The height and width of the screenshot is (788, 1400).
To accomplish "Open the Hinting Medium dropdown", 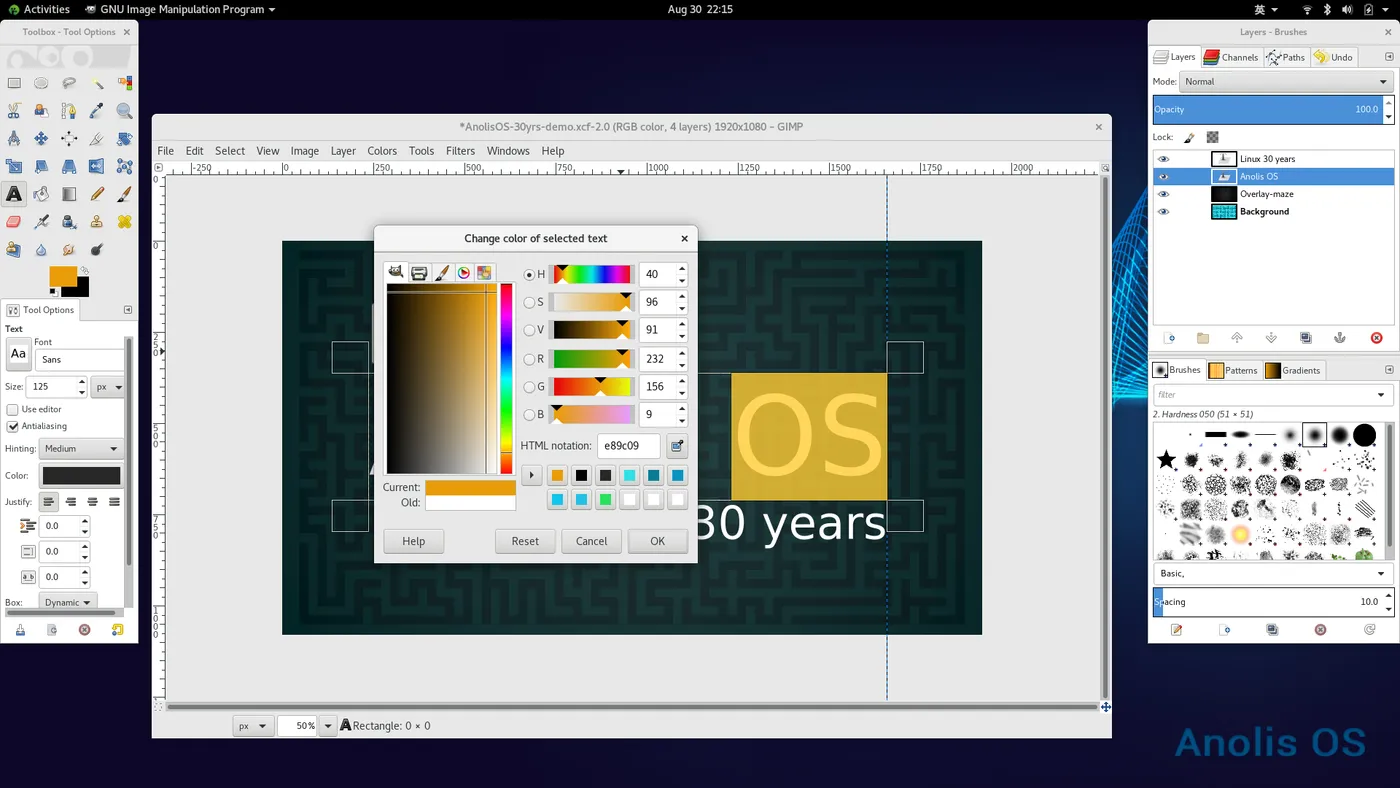I will pyautogui.click(x=81, y=449).
